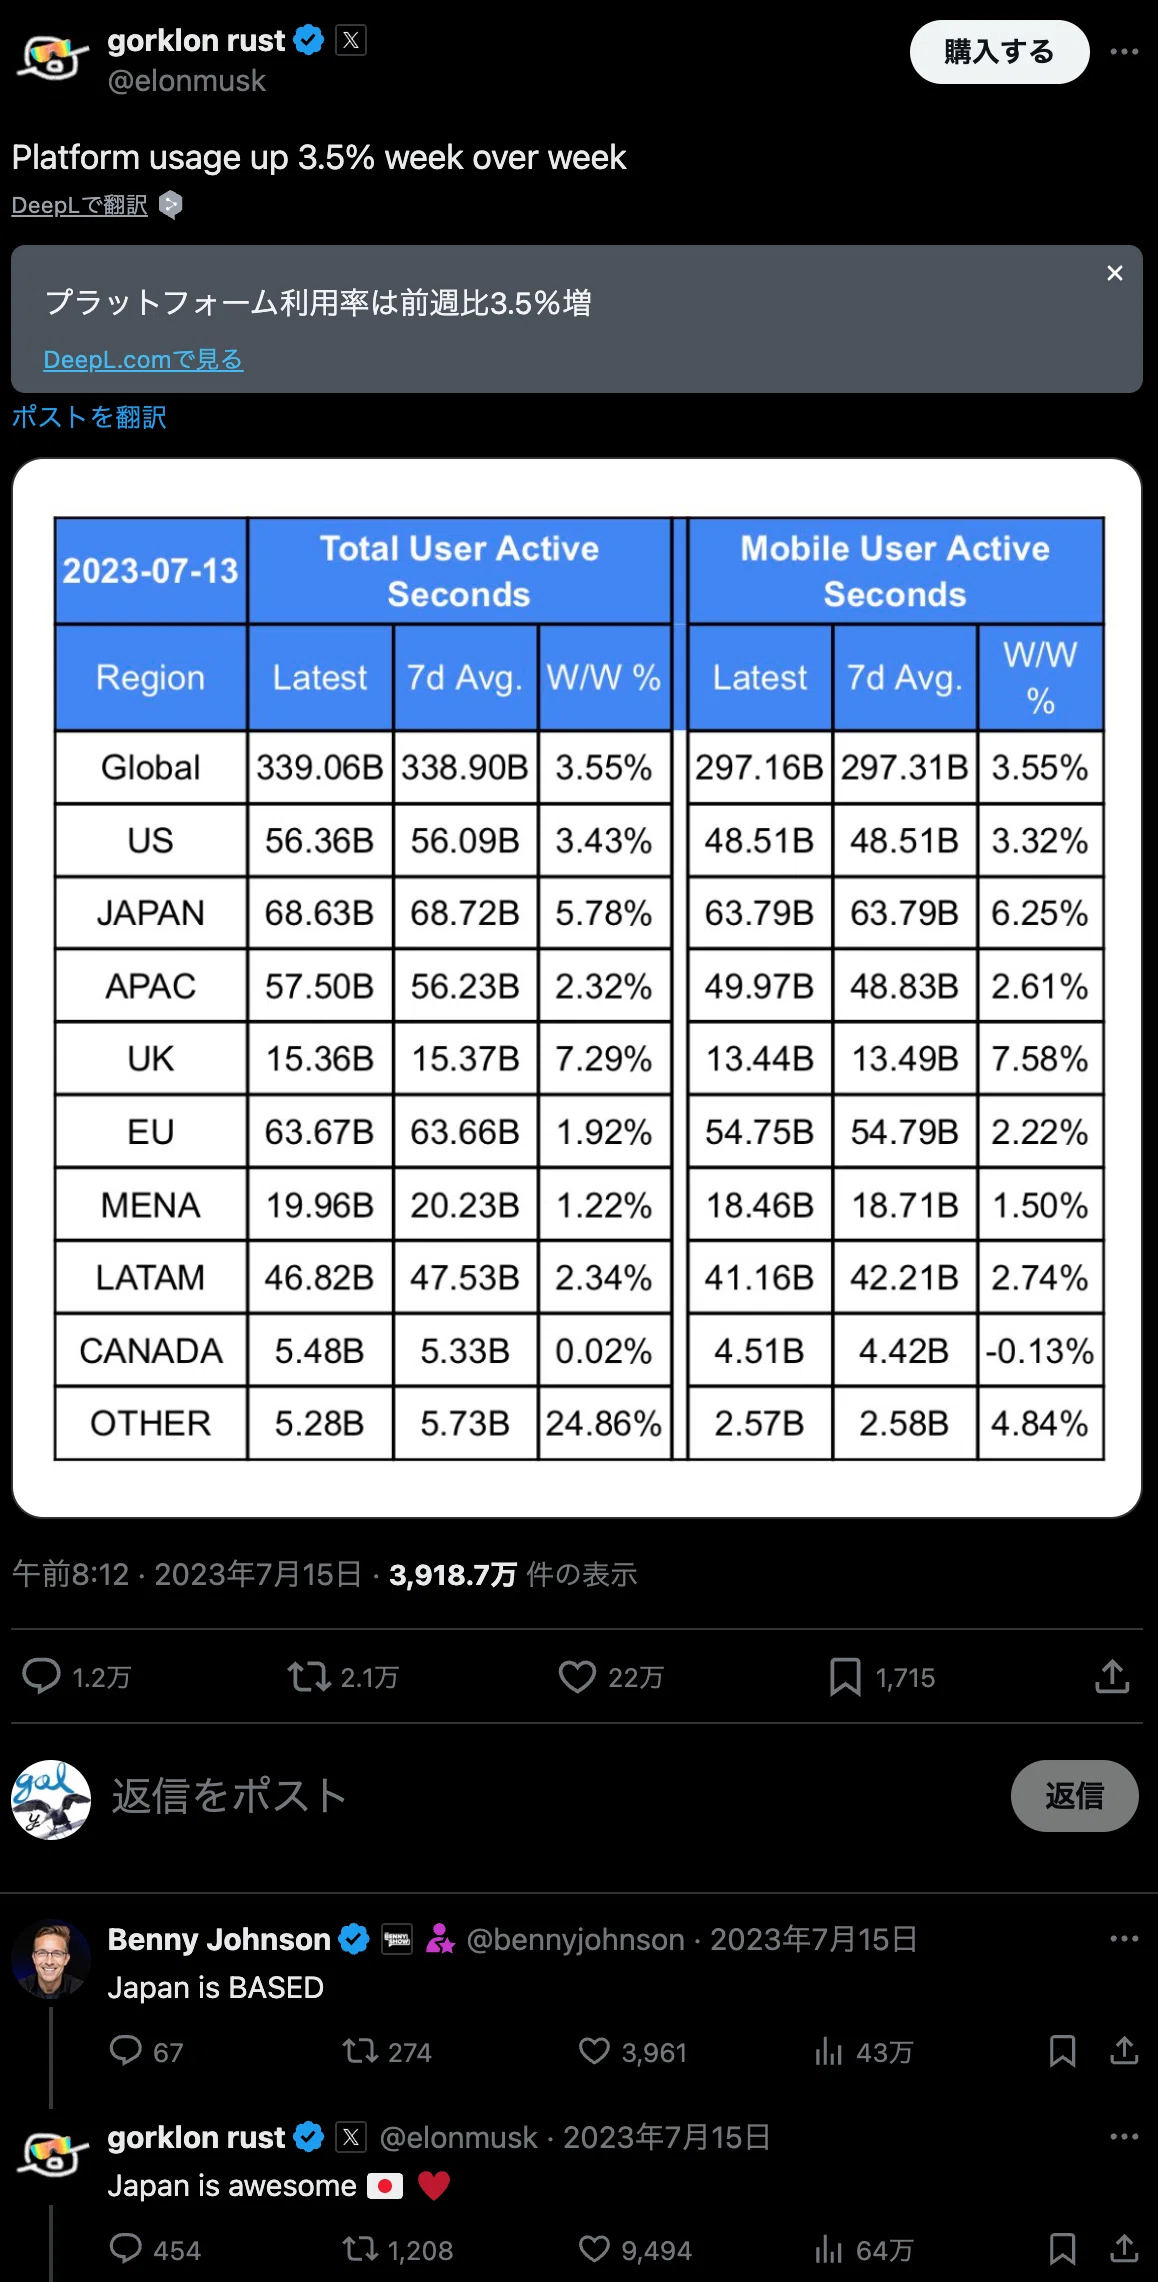This screenshot has width=1158, height=2282.
Task: Click ポストを翻訳 link
Action: point(89,417)
